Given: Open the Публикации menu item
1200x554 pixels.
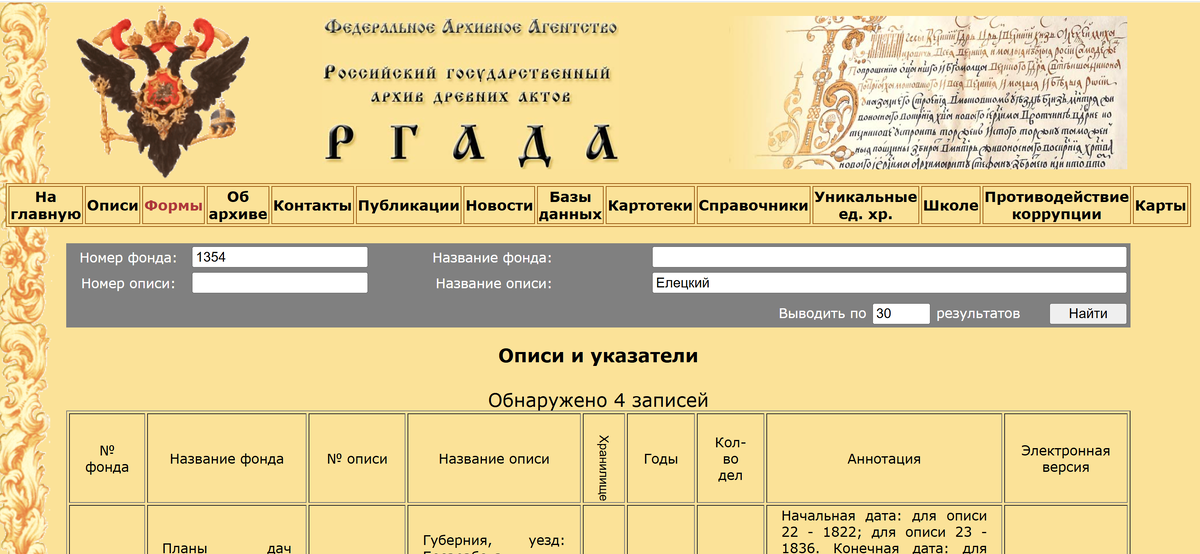Looking at the screenshot, I should point(409,205).
